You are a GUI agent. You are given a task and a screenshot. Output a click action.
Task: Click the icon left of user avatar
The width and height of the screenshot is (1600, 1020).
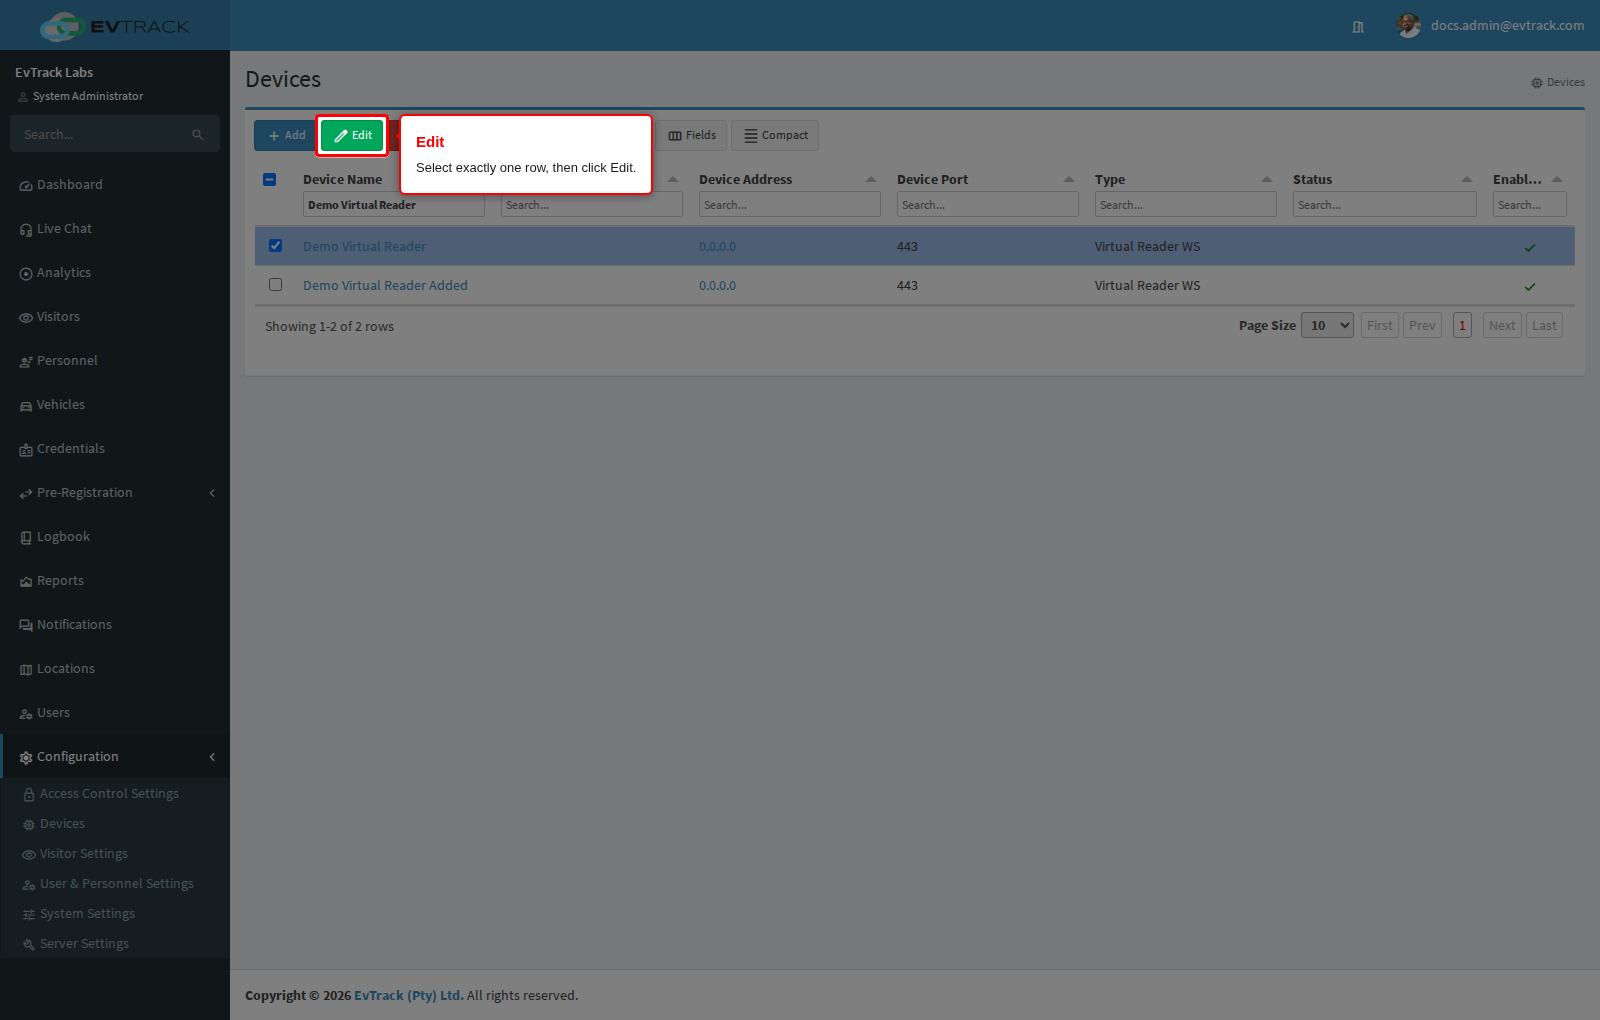coord(1358,27)
